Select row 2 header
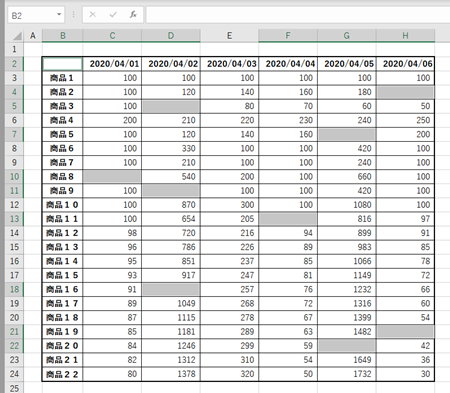 pyautogui.click(x=14, y=64)
